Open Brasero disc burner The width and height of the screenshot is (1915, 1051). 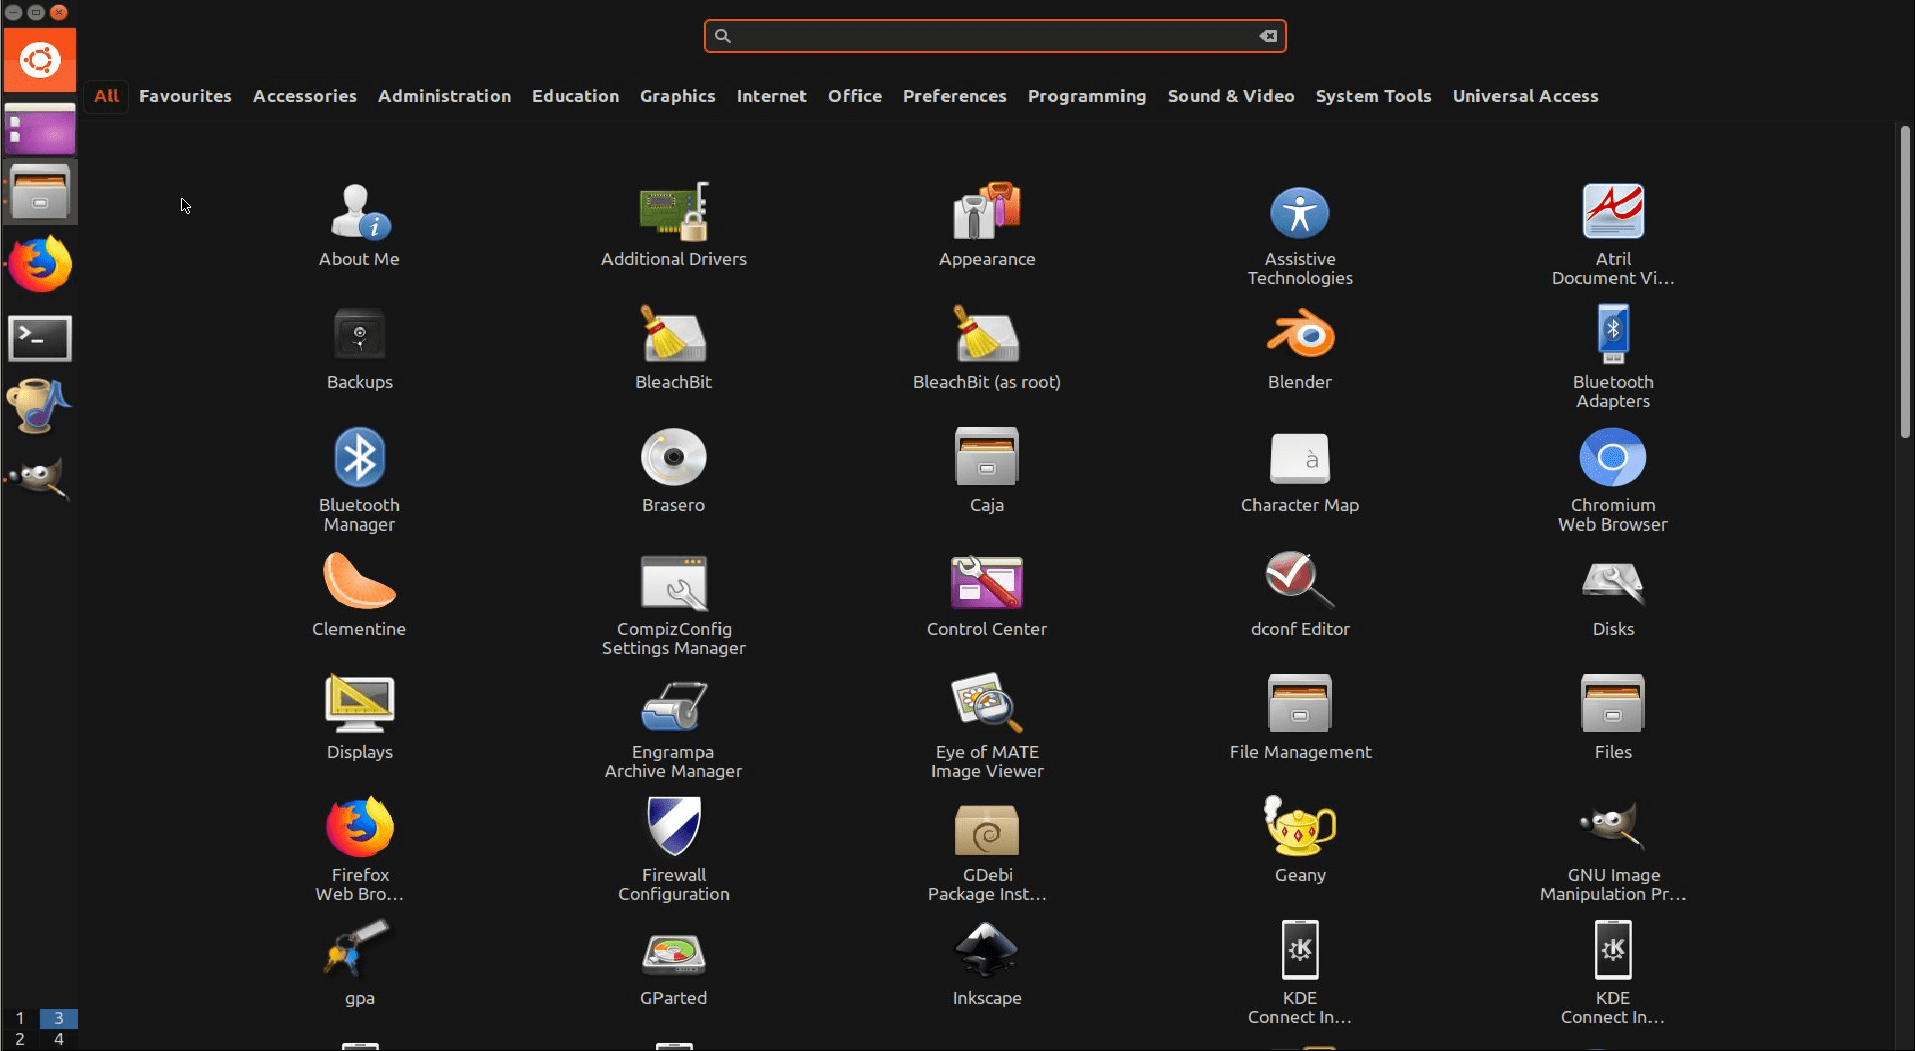click(x=673, y=472)
